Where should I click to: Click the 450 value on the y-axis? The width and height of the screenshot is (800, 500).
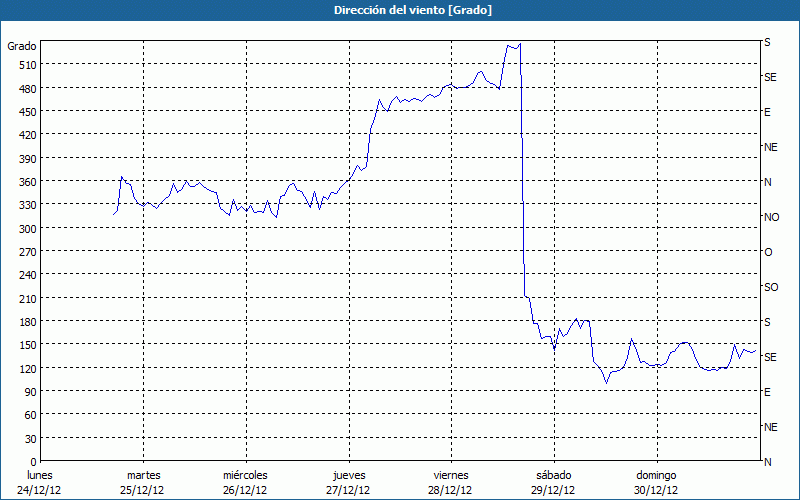tap(27, 112)
